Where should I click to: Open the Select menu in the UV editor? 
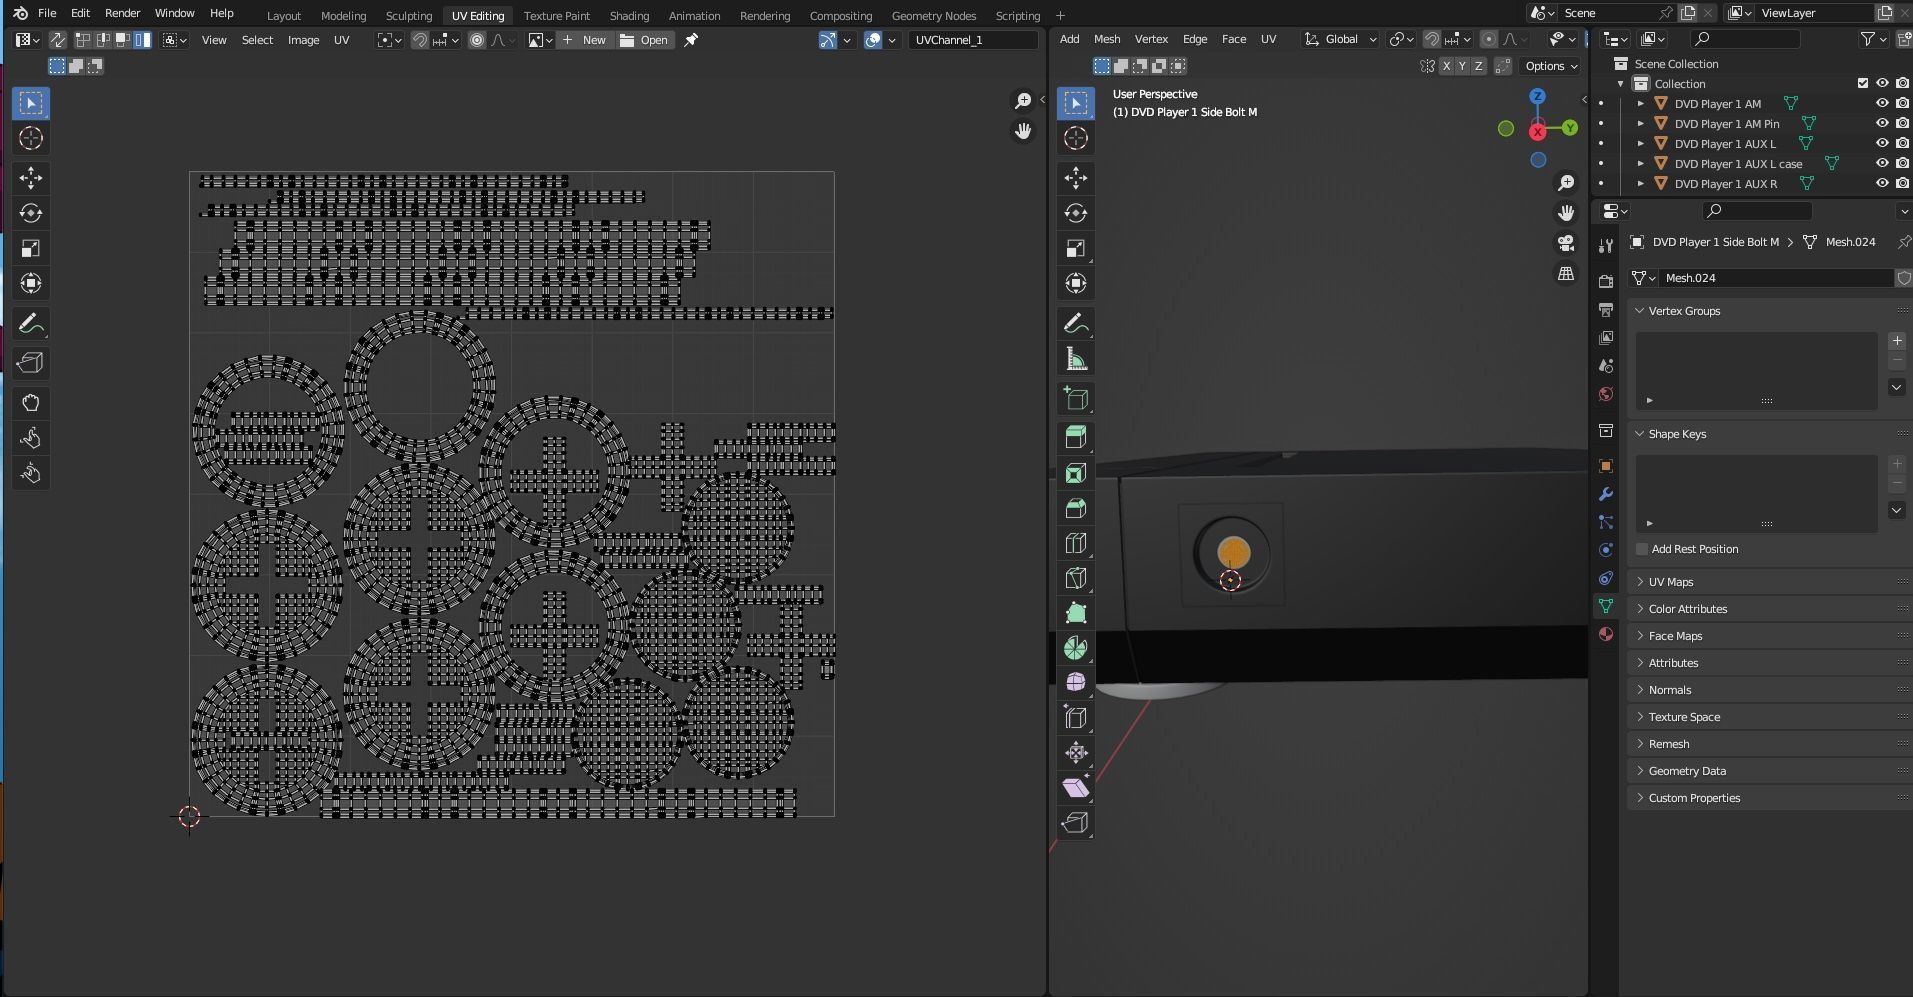[257, 40]
